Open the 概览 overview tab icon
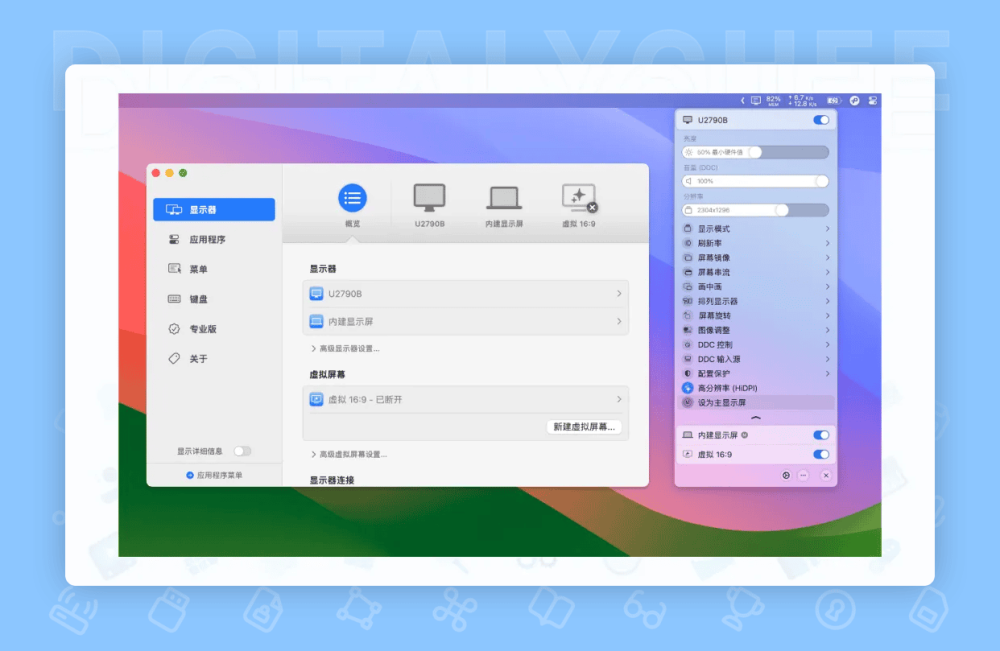The width and height of the screenshot is (1000, 651). [352, 198]
